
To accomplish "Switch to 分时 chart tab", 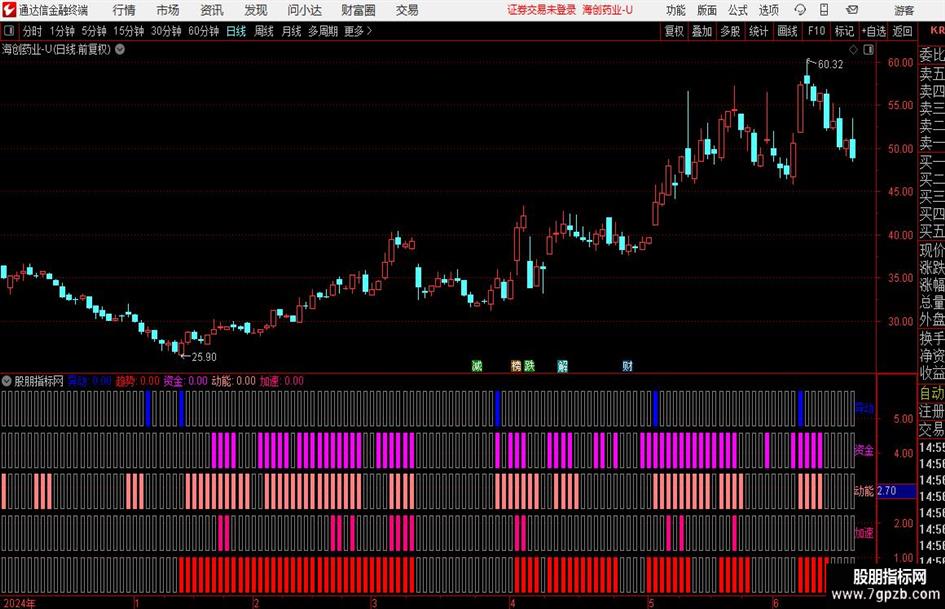I will [x=33, y=31].
